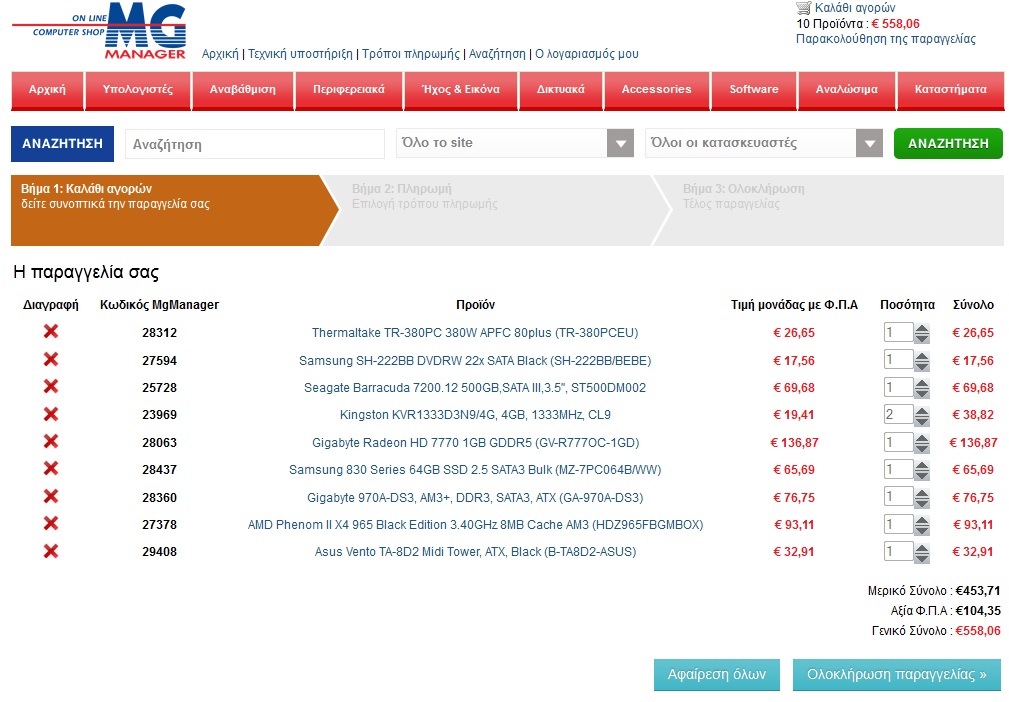This screenshot has height=702, width=1009.
Task: Click Καλάθι αγορών link at top right
Action: click(855, 8)
